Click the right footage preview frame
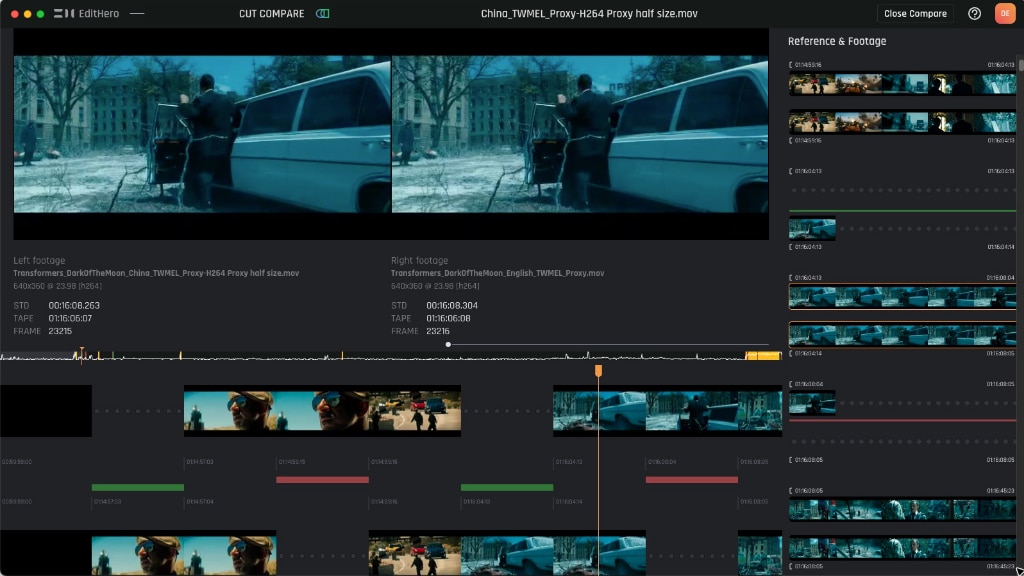 580,133
